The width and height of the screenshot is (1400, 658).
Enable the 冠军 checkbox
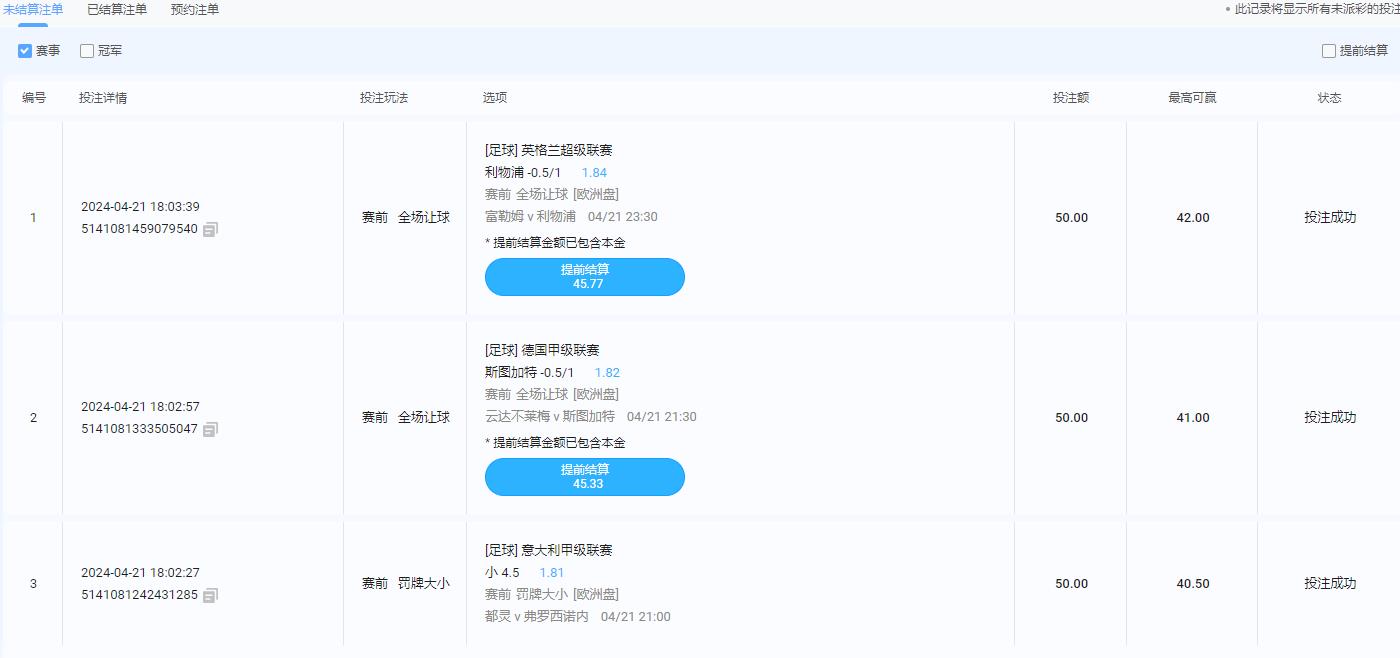[87, 50]
